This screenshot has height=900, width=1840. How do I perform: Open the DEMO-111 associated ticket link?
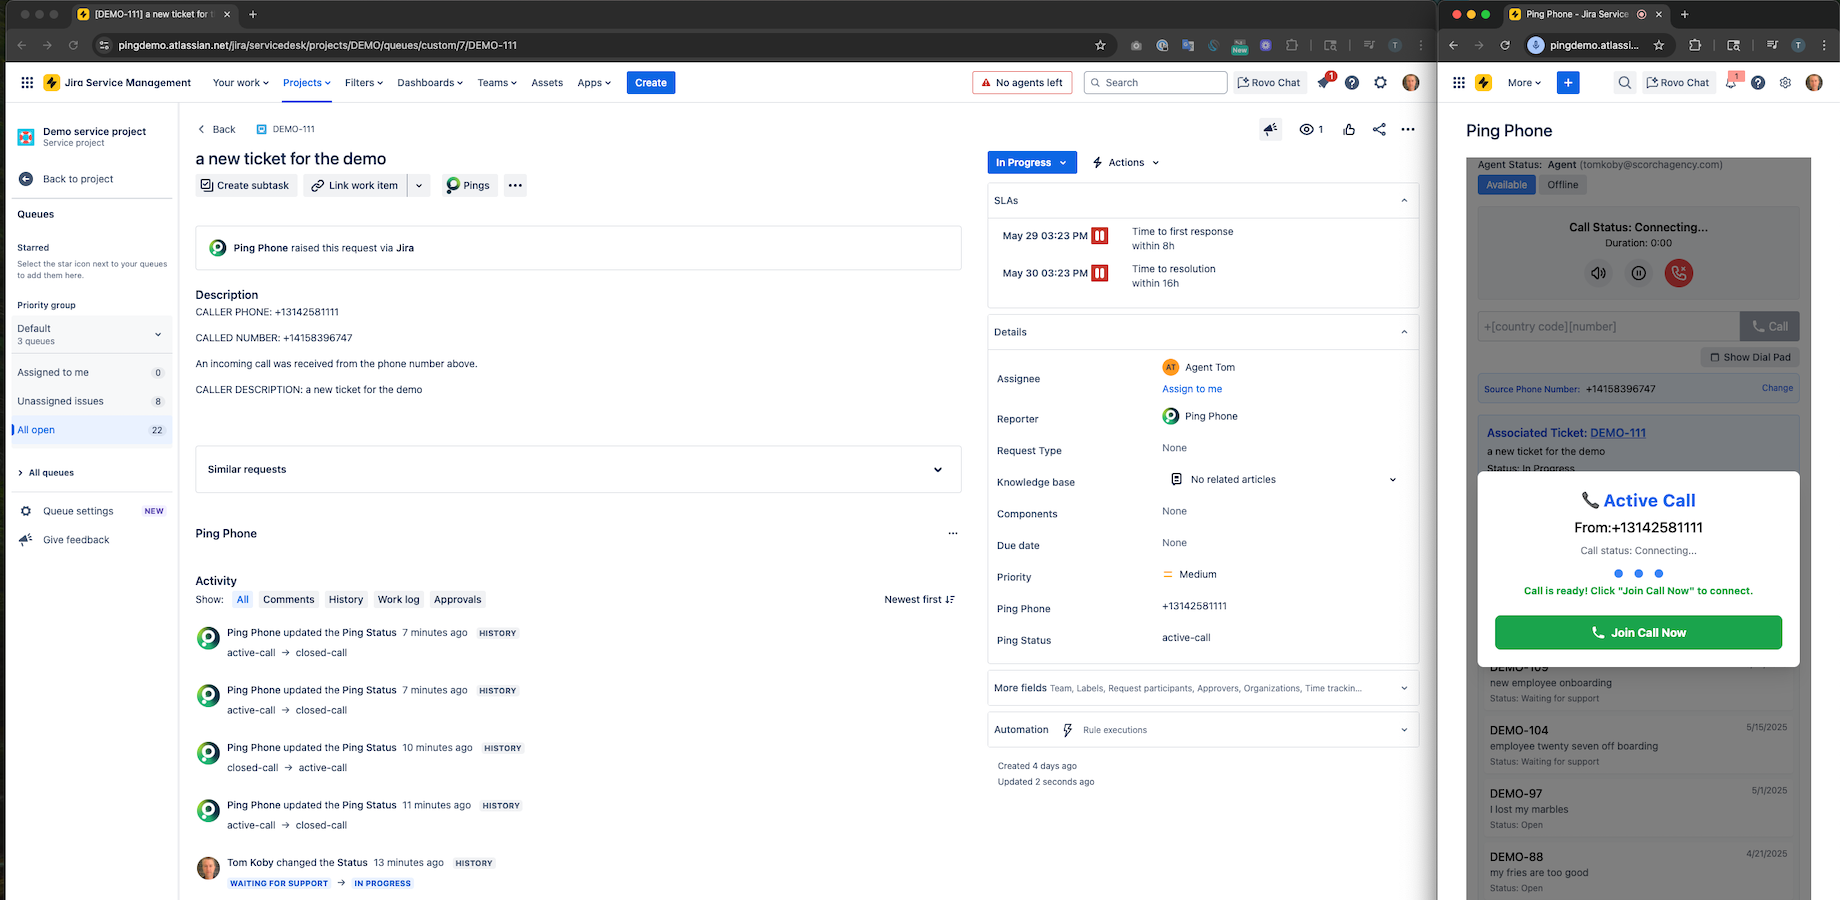[x=1618, y=433]
